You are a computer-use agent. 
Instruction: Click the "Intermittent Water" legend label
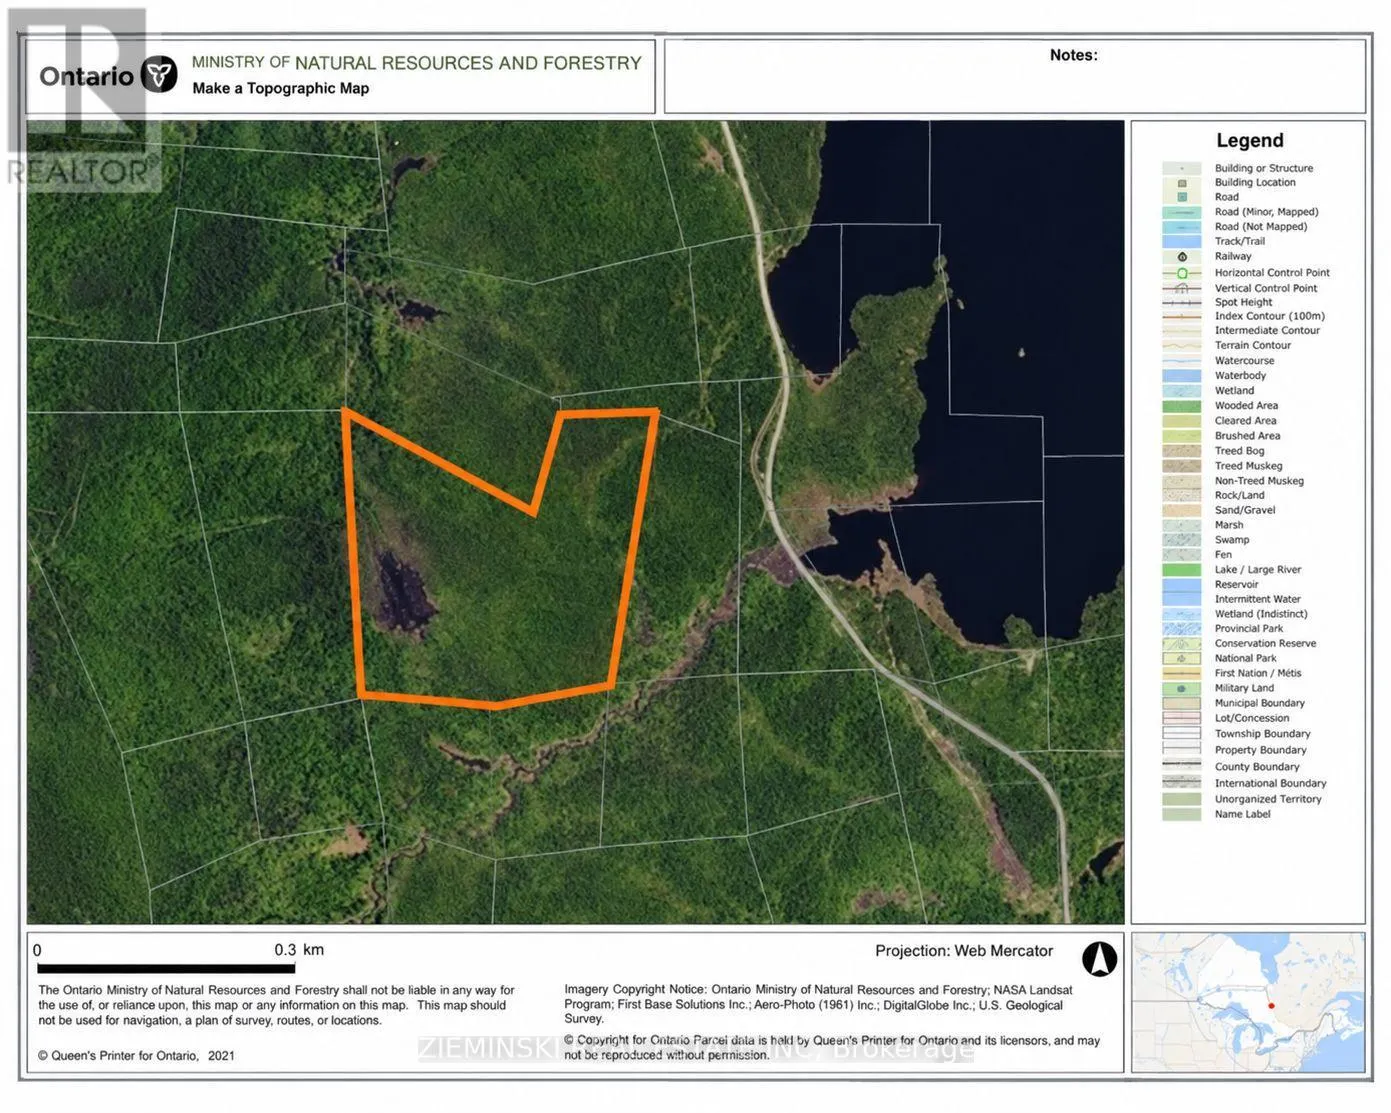[1258, 599]
